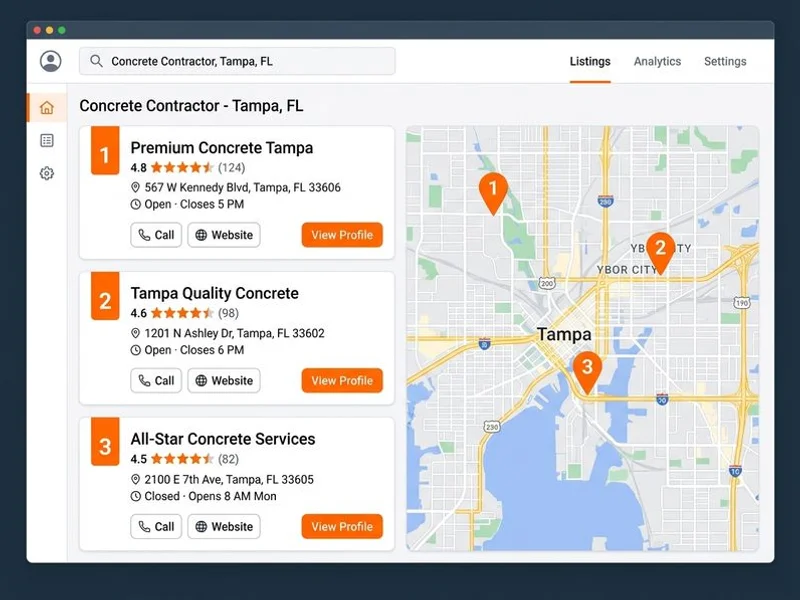
Task: Select map pin 2 near Ybor City
Action: [x=660, y=253]
